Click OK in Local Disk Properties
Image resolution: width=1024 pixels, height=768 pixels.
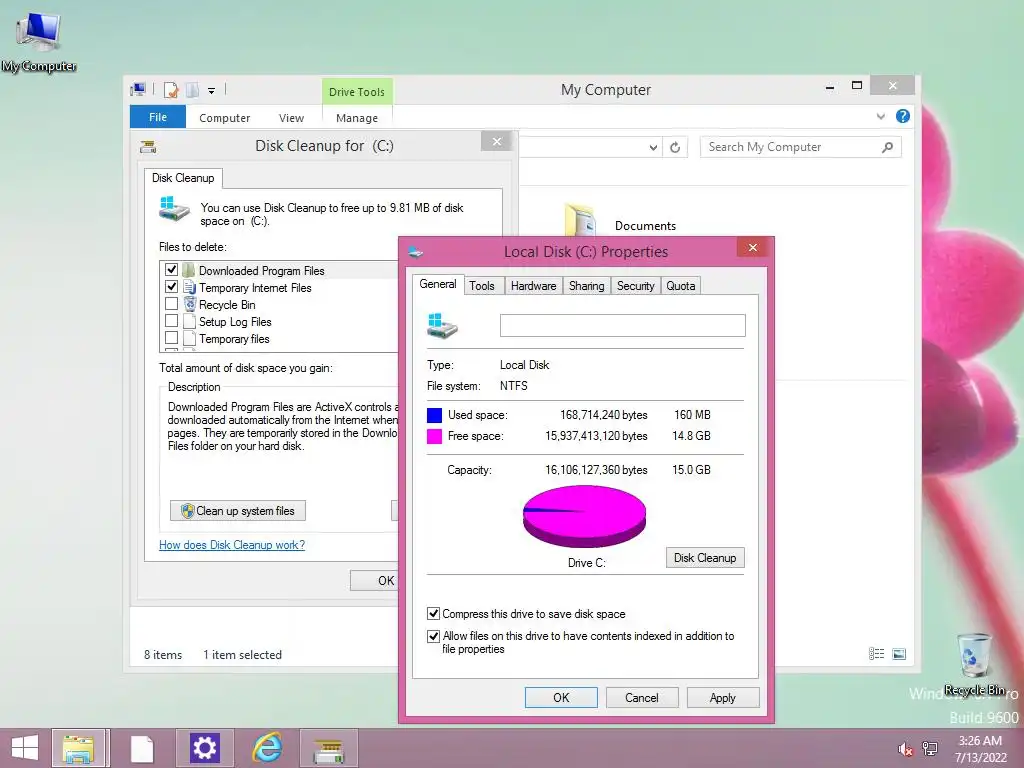[561, 697]
